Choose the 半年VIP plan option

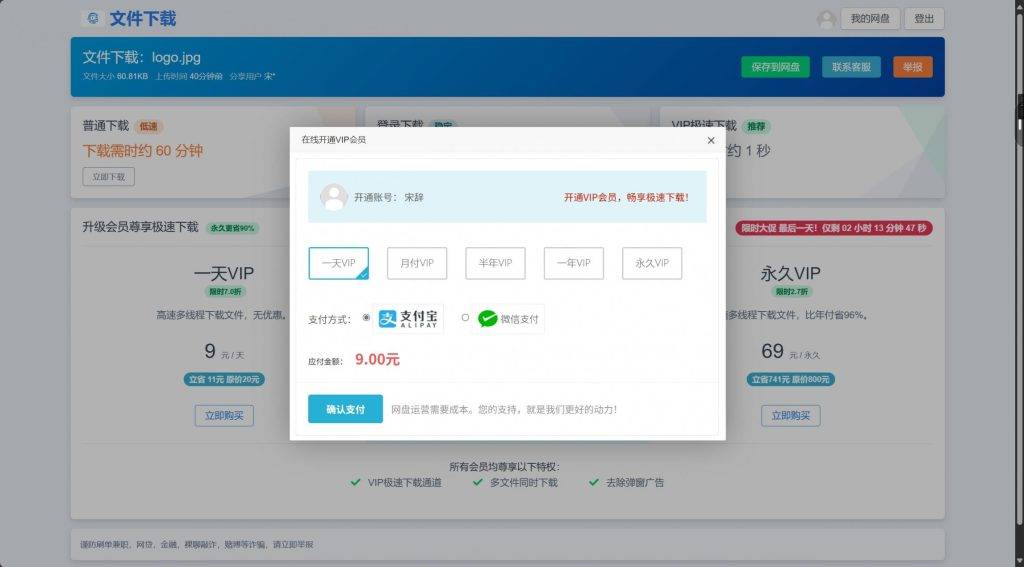click(495, 263)
